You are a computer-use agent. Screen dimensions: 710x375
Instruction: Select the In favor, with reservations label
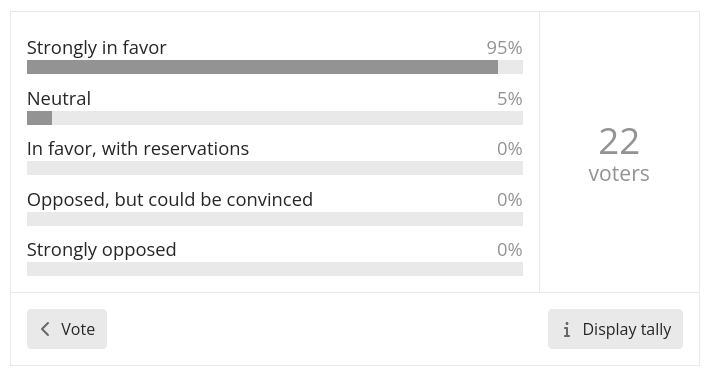[x=138, y=149]
